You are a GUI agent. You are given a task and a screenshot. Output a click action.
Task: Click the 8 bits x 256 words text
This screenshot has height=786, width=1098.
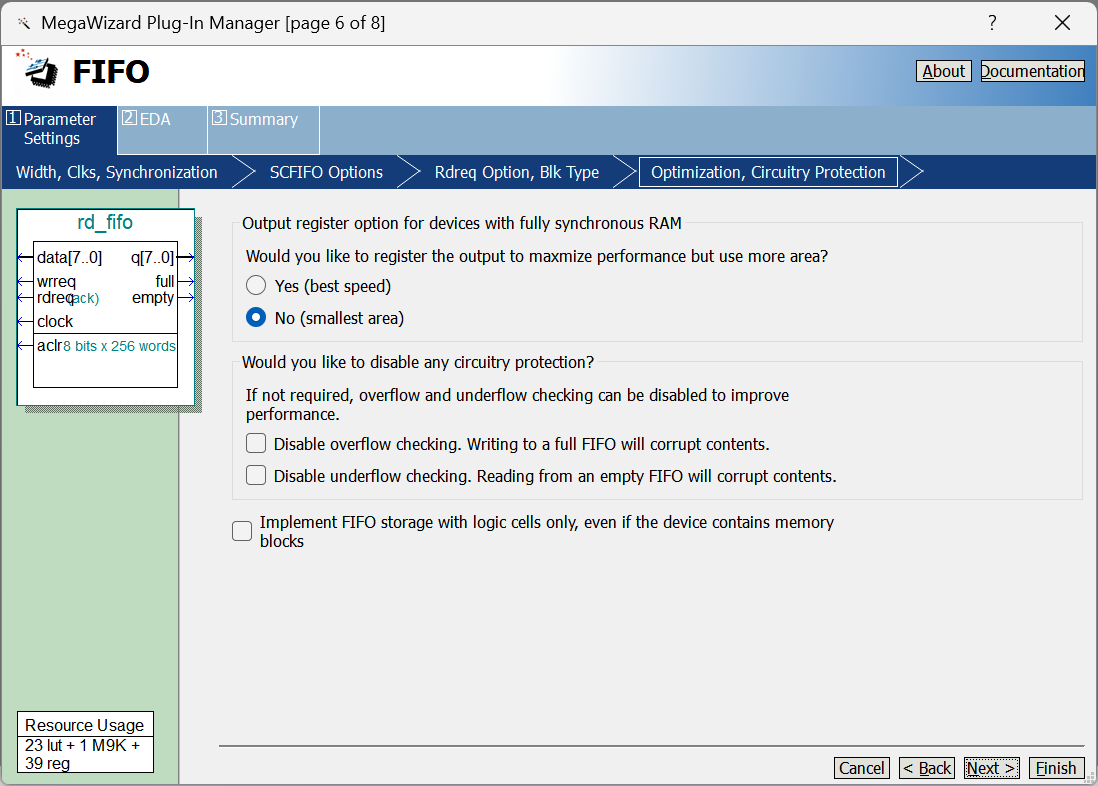click(119, 346)
